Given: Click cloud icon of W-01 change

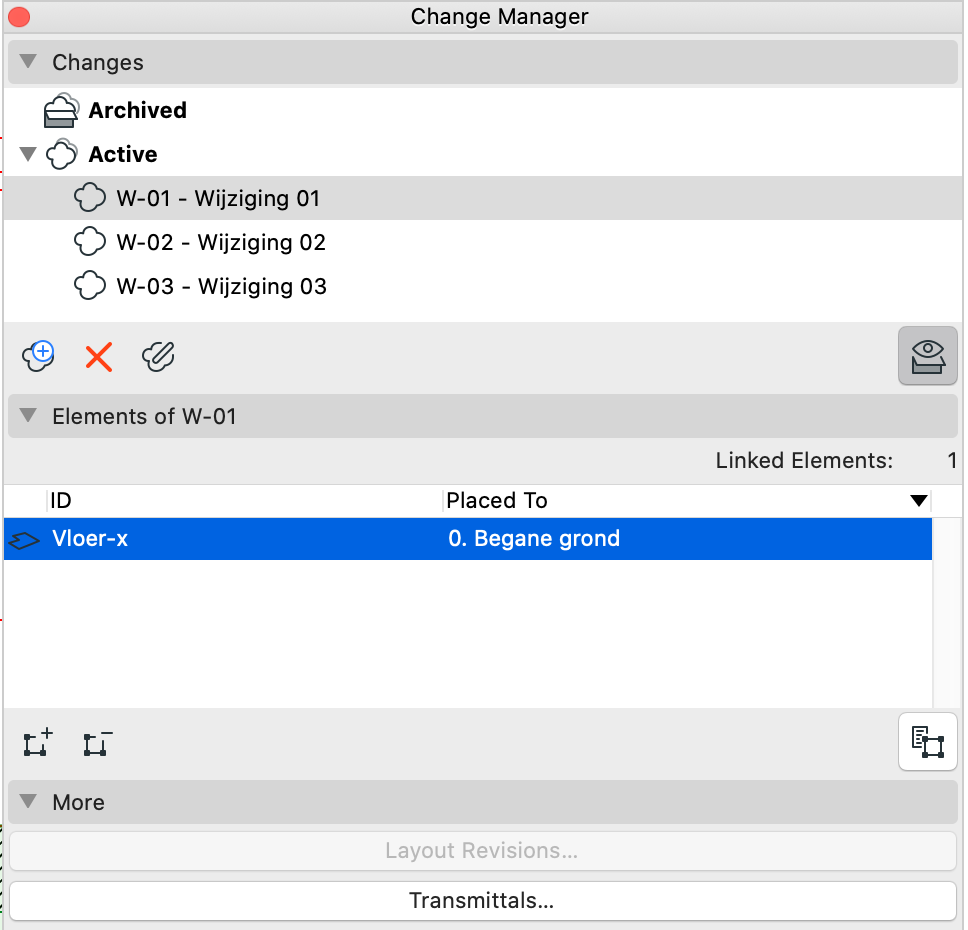Looking at the screenshot, I should (x=90, y=198).
